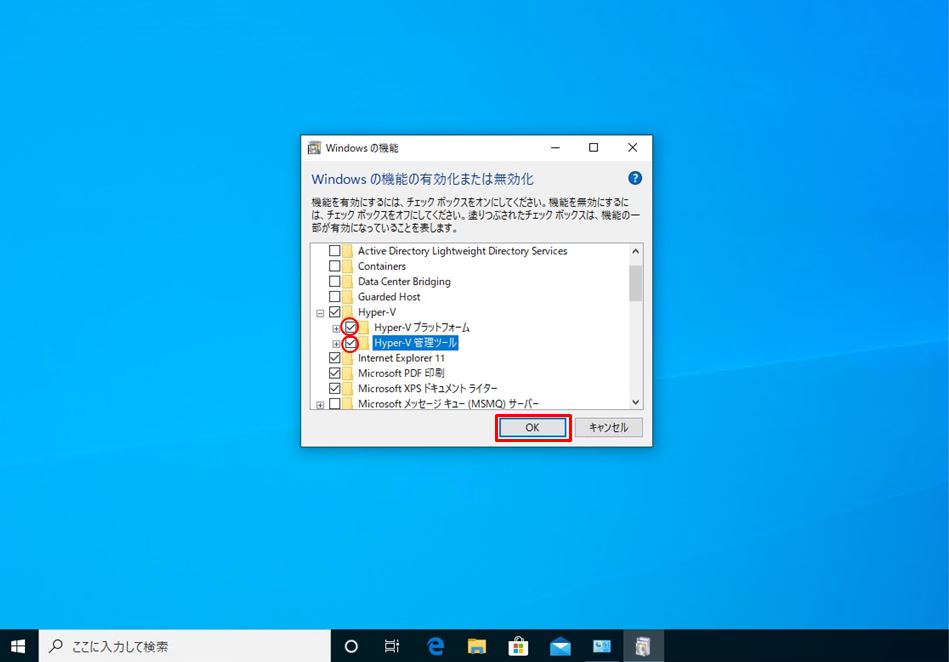Open Mail app from taskbar
Viewport: 949px width, 662px height.
pos(560,646)
